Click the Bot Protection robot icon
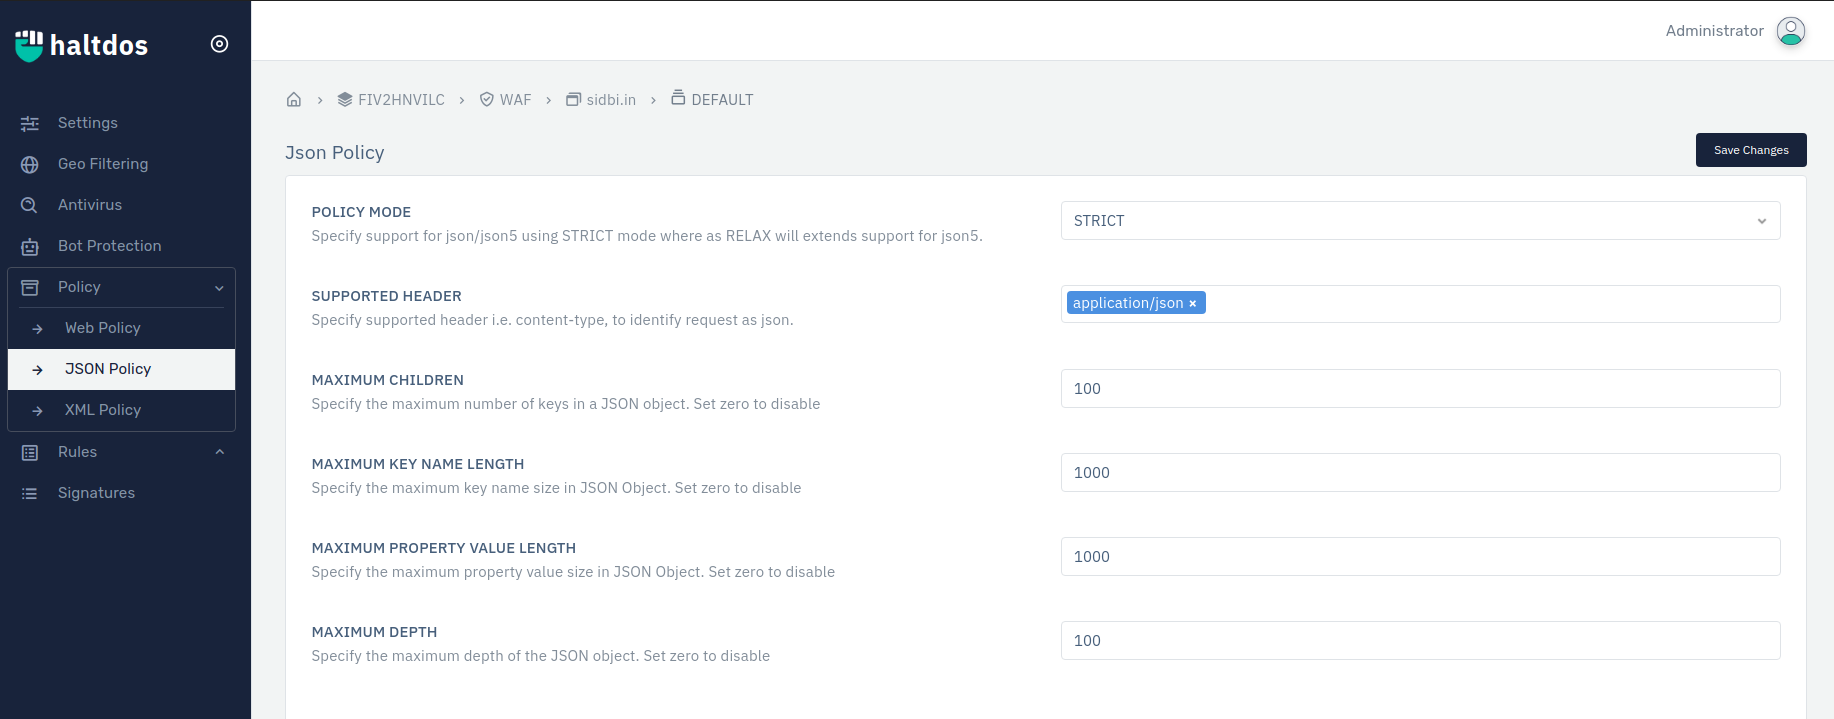The height and width of the screenshot is (719, 1834). click(x=30, y=246)
